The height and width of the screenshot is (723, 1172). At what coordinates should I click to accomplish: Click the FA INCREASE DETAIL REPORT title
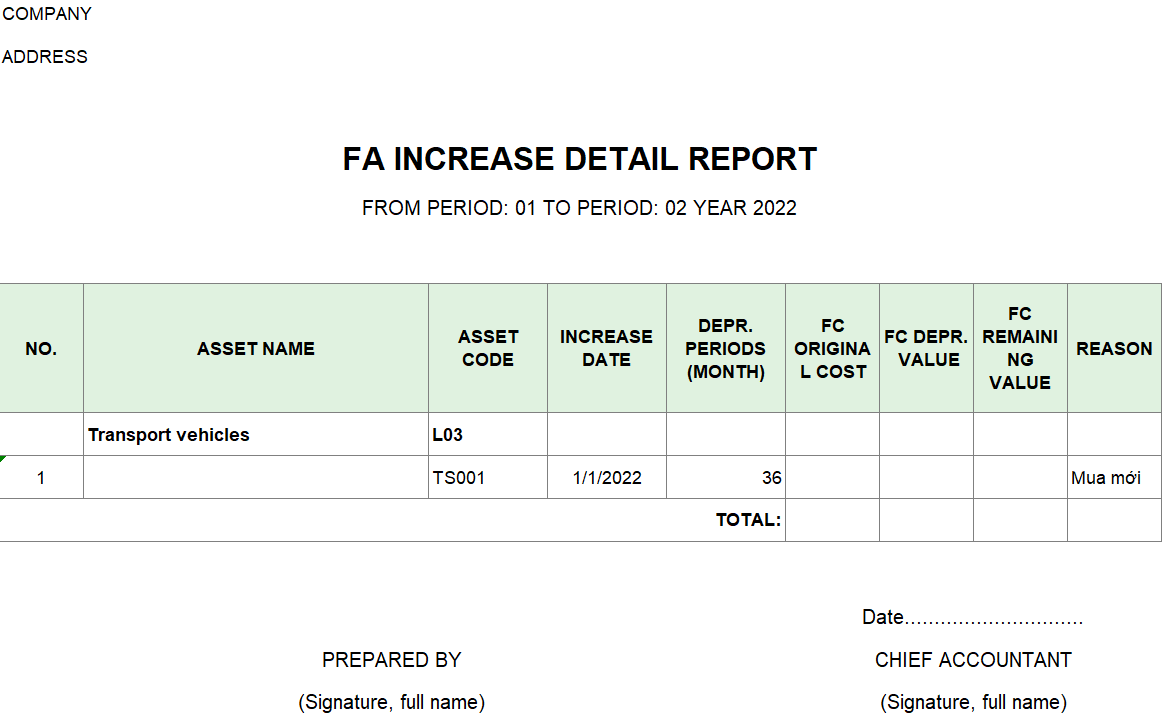tap(580, 159)
